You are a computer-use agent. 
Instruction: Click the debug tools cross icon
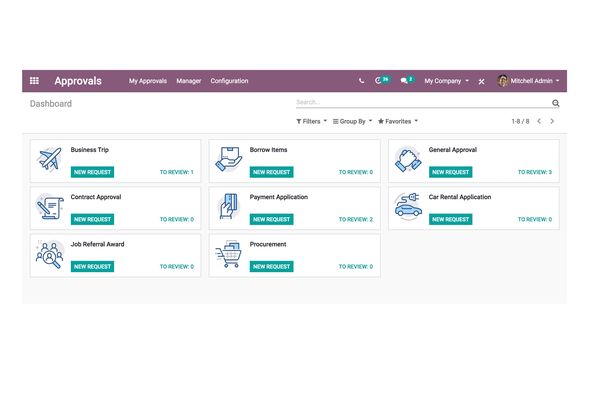(x=481, y=81)
